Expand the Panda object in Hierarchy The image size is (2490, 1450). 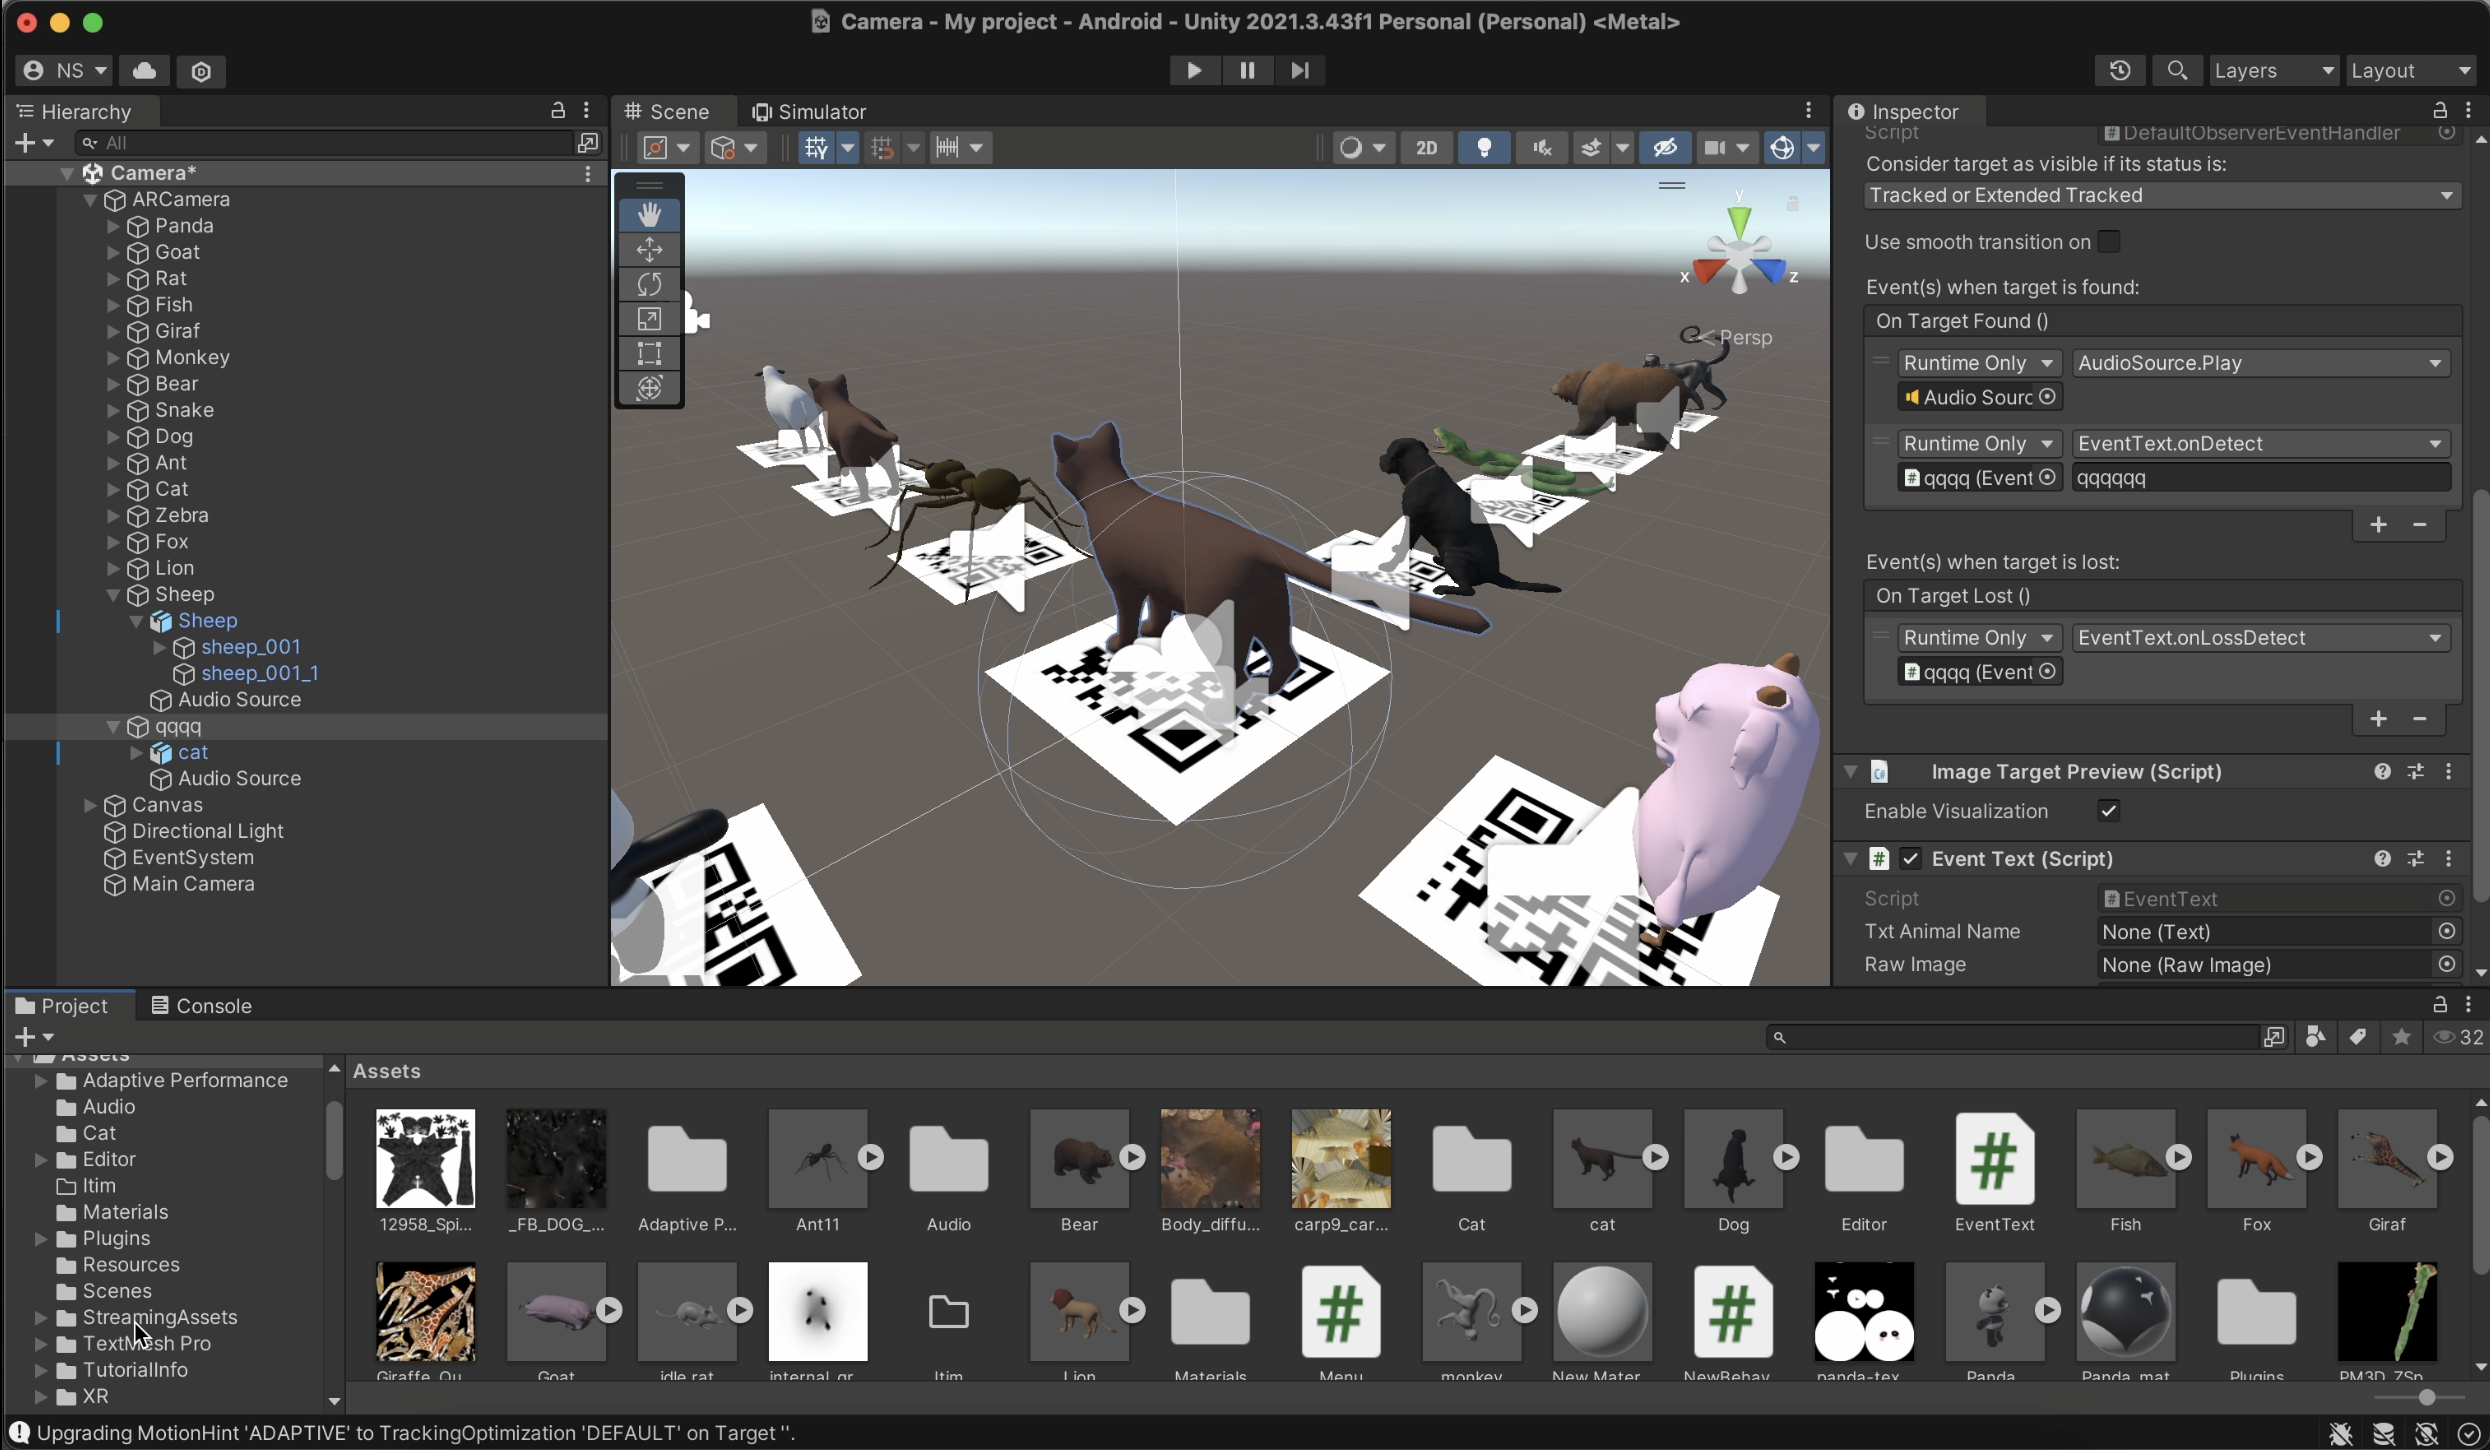point(113,226)
